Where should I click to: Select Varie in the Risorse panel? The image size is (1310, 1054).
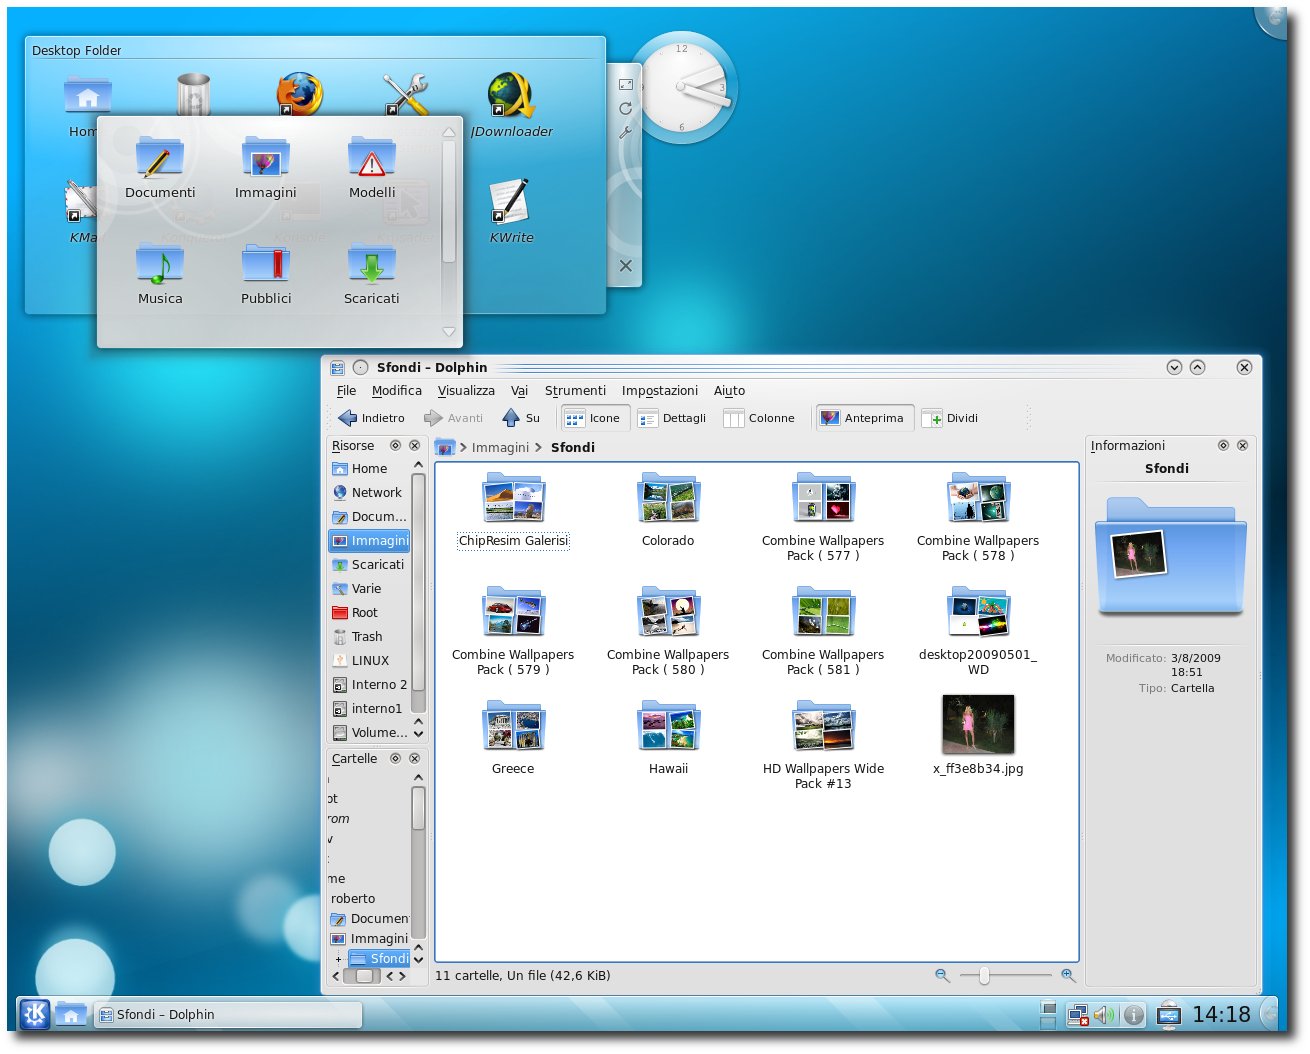pos(368,589)
